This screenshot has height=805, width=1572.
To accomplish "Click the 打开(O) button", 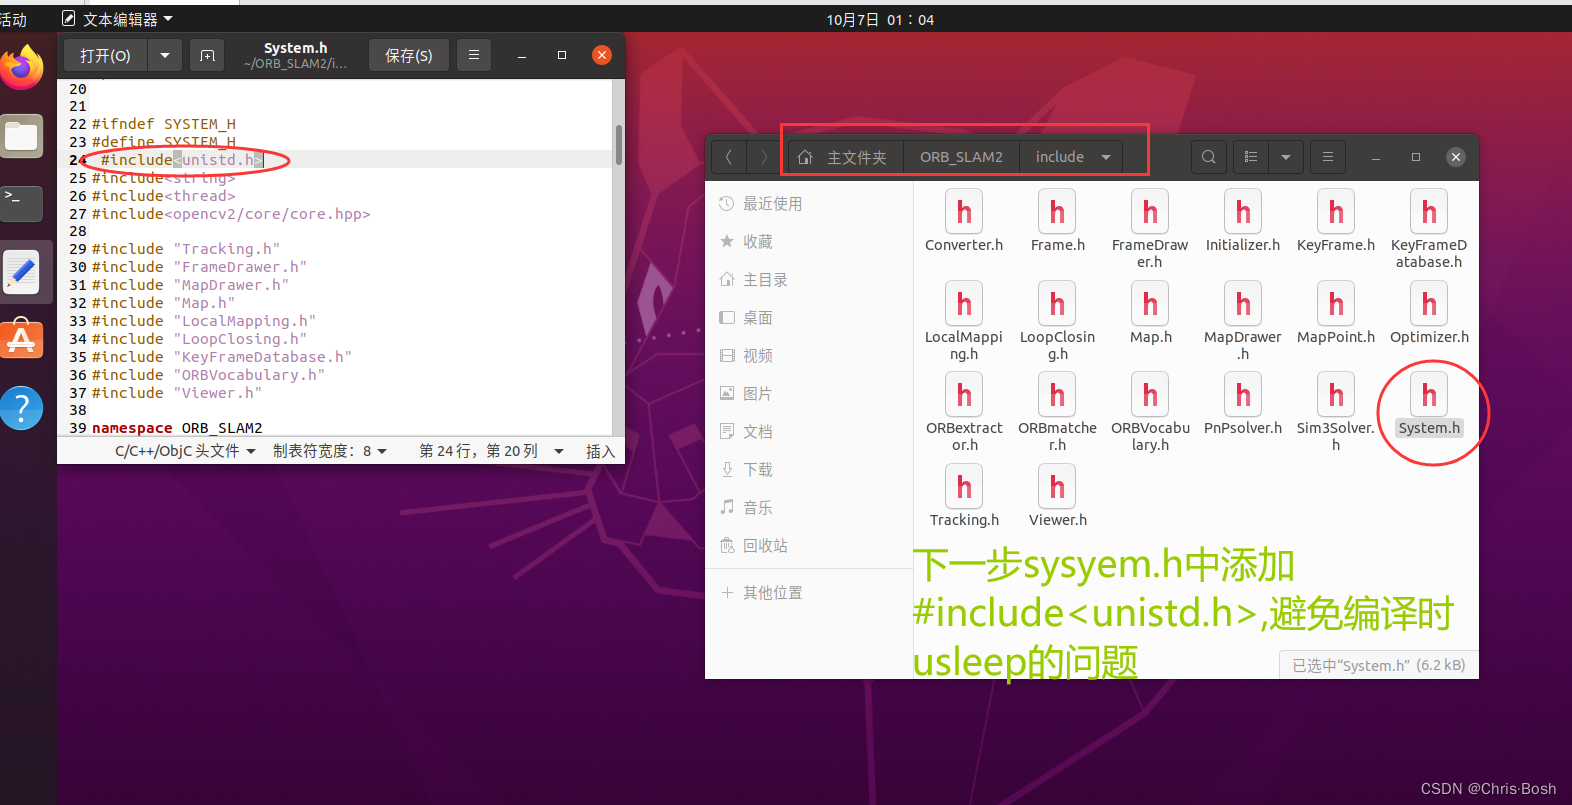I will click(105, 56).
